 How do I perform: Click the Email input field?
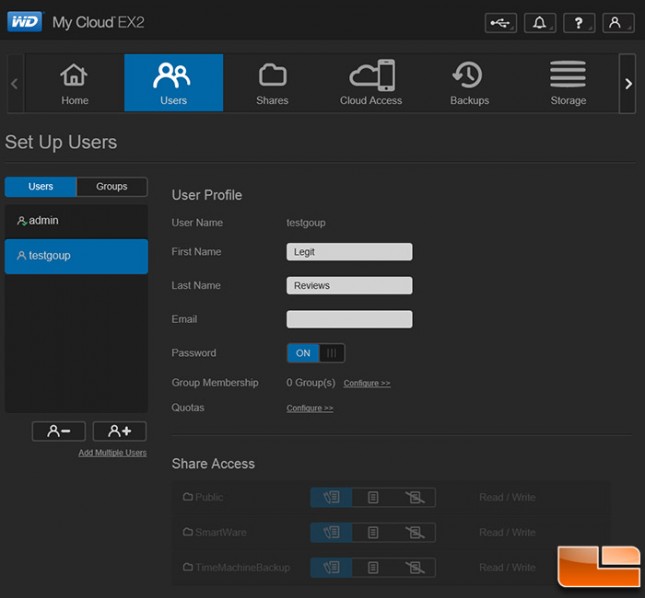349,319
